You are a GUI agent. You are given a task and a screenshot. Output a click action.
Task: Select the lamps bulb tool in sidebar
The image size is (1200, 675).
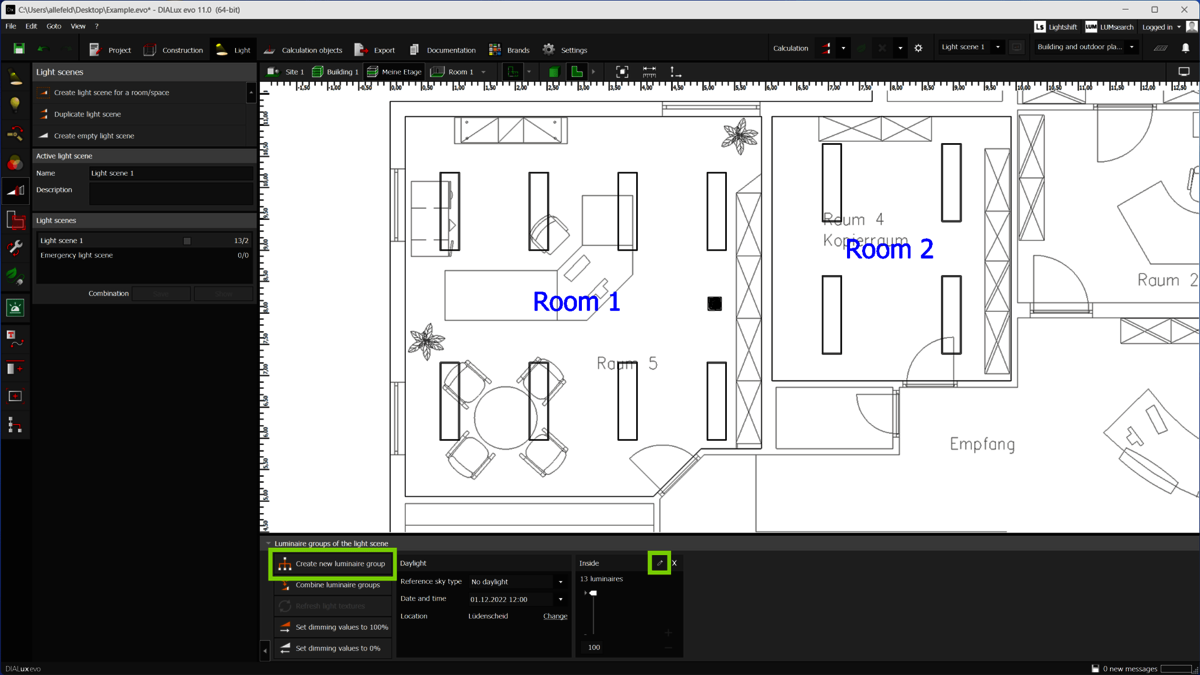point(15,103)
